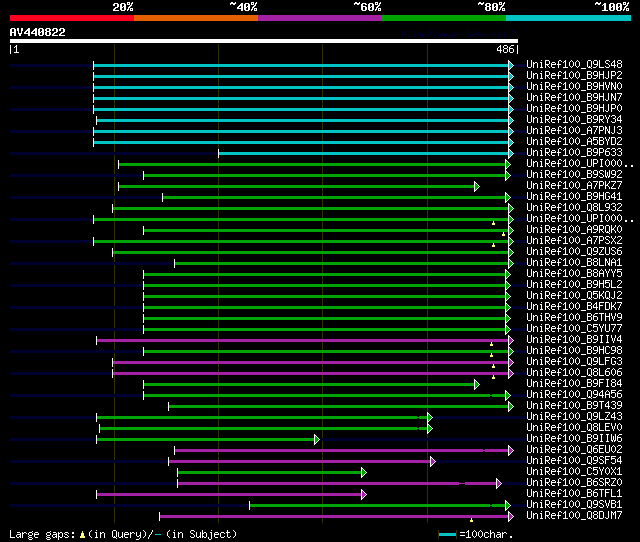
Task: Click the cyan ~100% identity legend segment
Action: pos(569,18)
